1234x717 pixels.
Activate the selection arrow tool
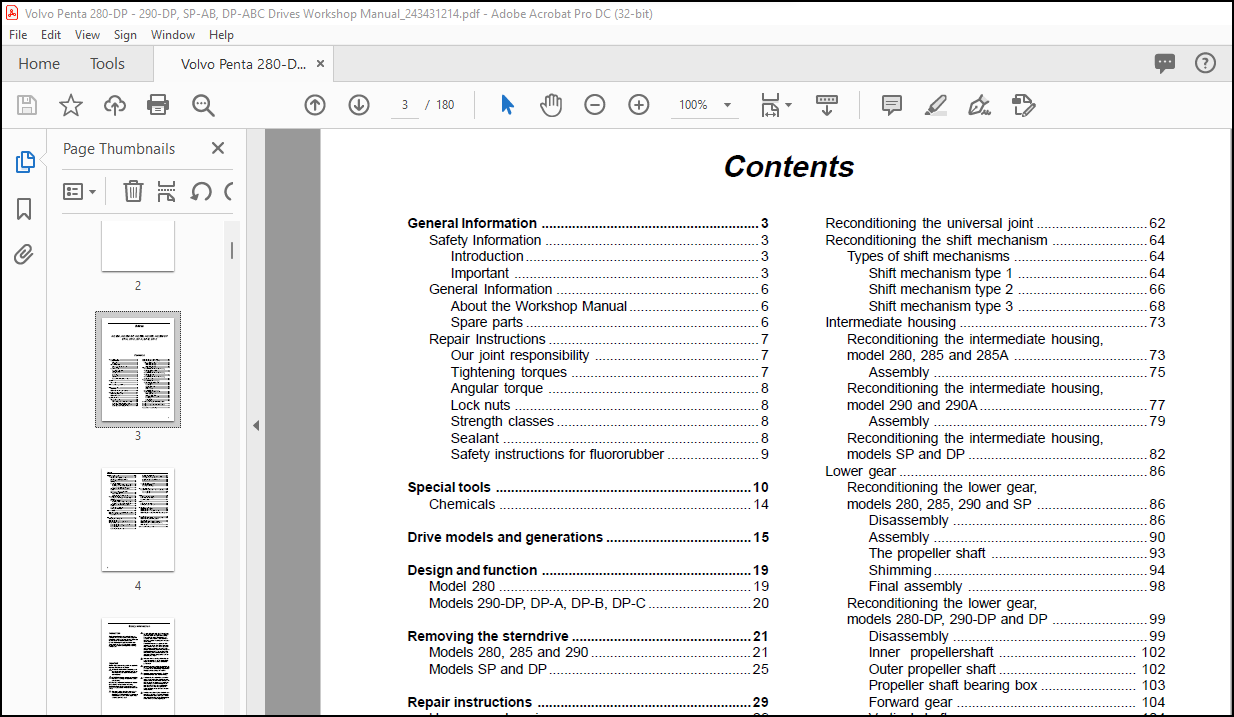point(507,105)
